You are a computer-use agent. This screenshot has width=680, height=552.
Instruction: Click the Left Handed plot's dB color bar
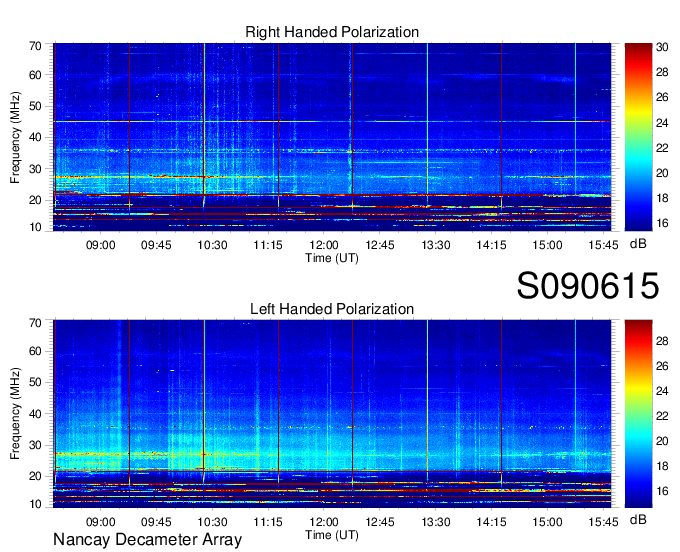click(x=638, y=414)
